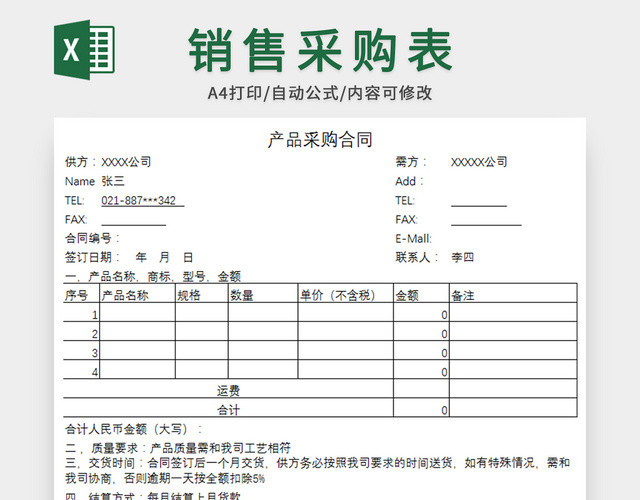Click the 'A4打印/自动公式/内容可修改' subtitle
The image size is (640, 500).
320,93
